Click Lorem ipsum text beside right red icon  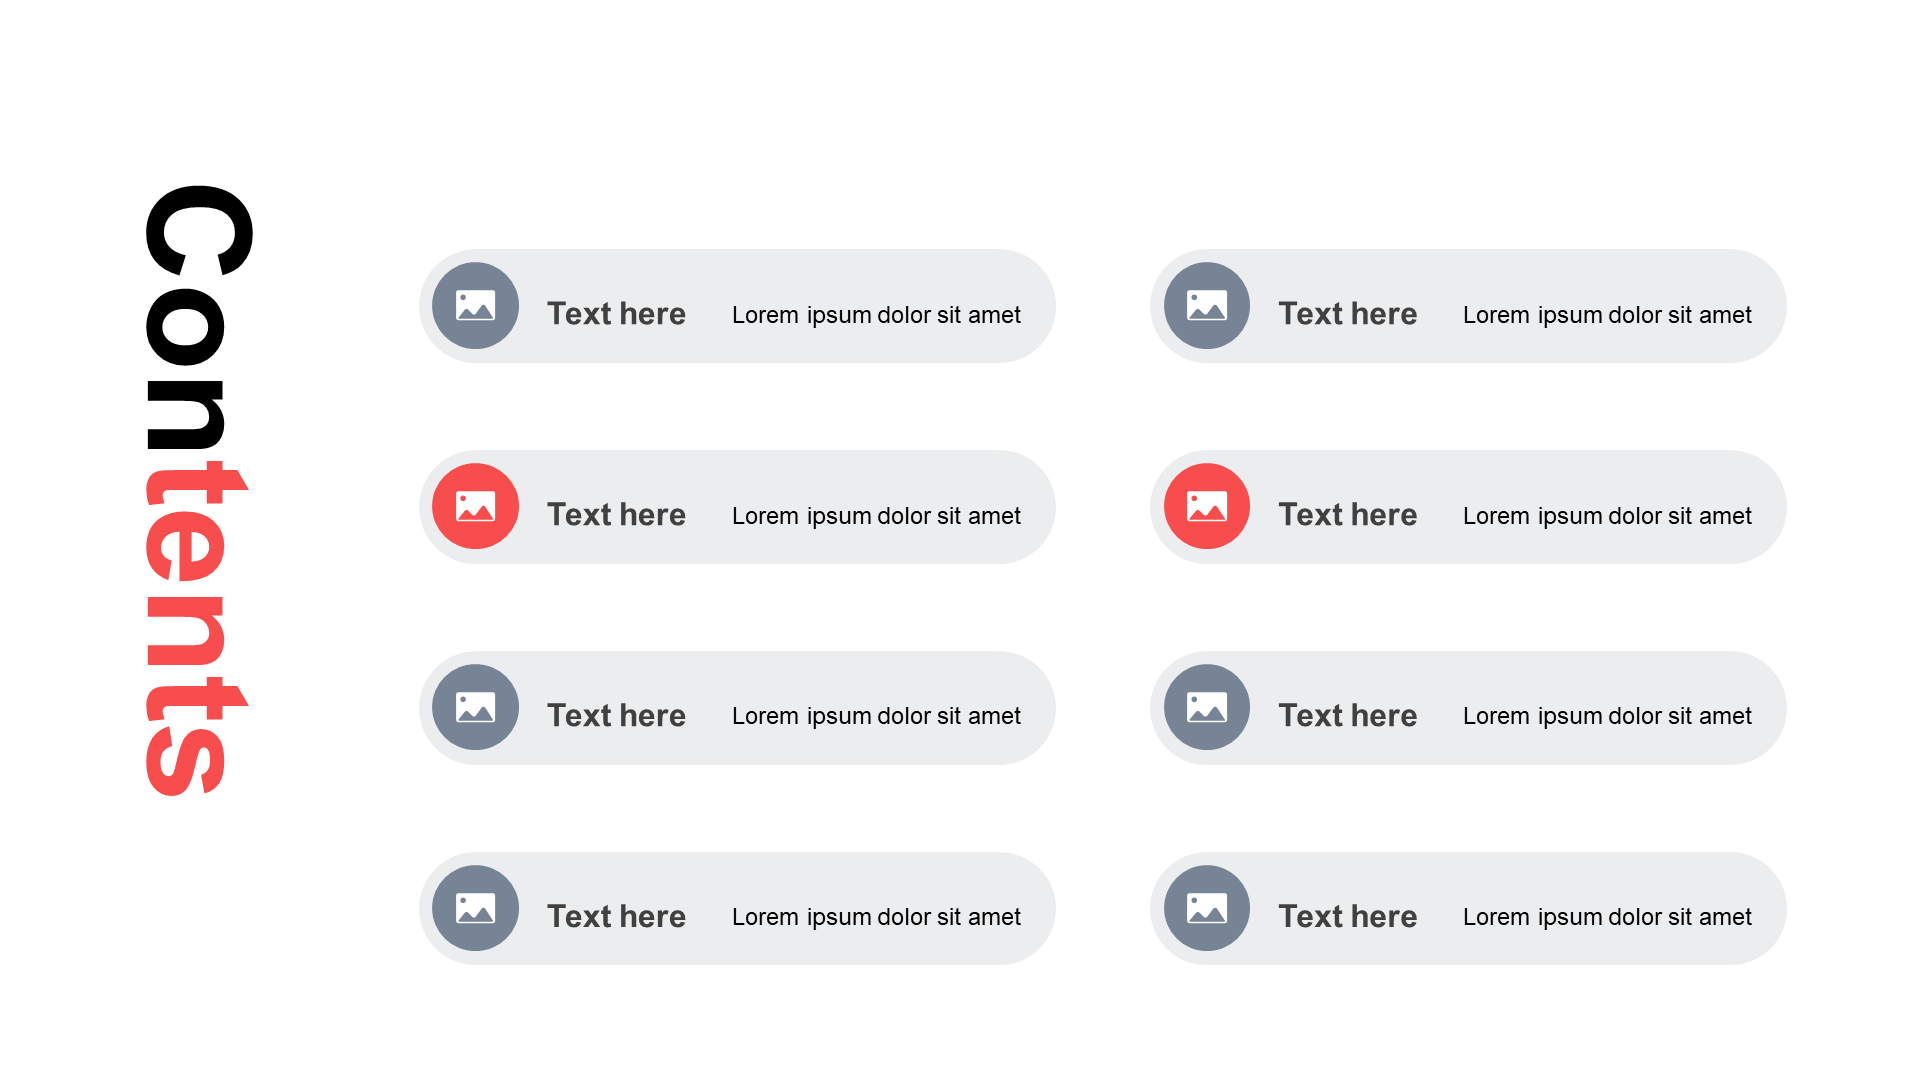click(1607, 516)
